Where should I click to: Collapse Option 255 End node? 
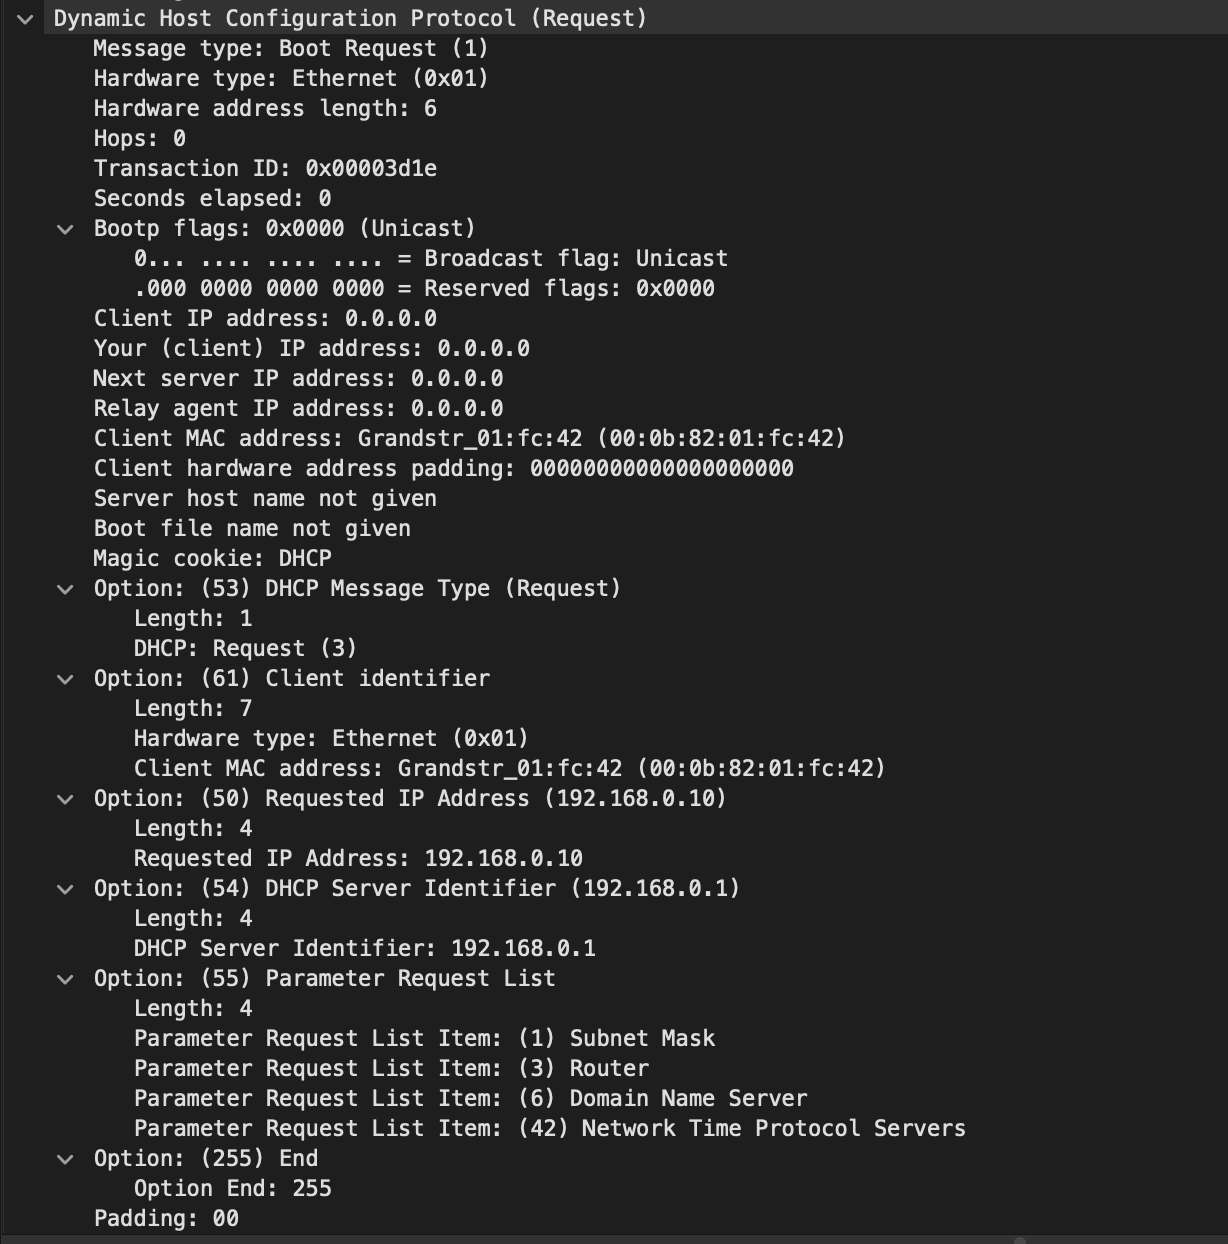click(x=65, y=1159)
